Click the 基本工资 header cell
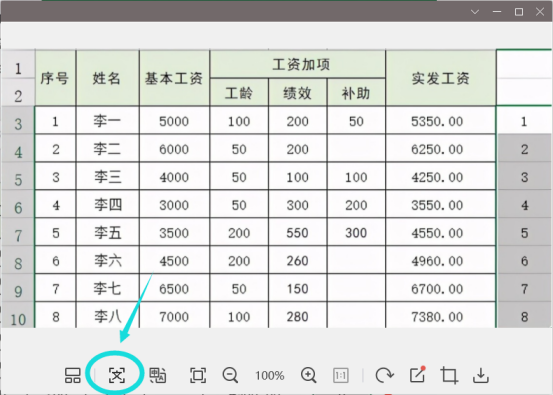Image resolution: width=553 pixels, height=395 pixels. point(174,78)
